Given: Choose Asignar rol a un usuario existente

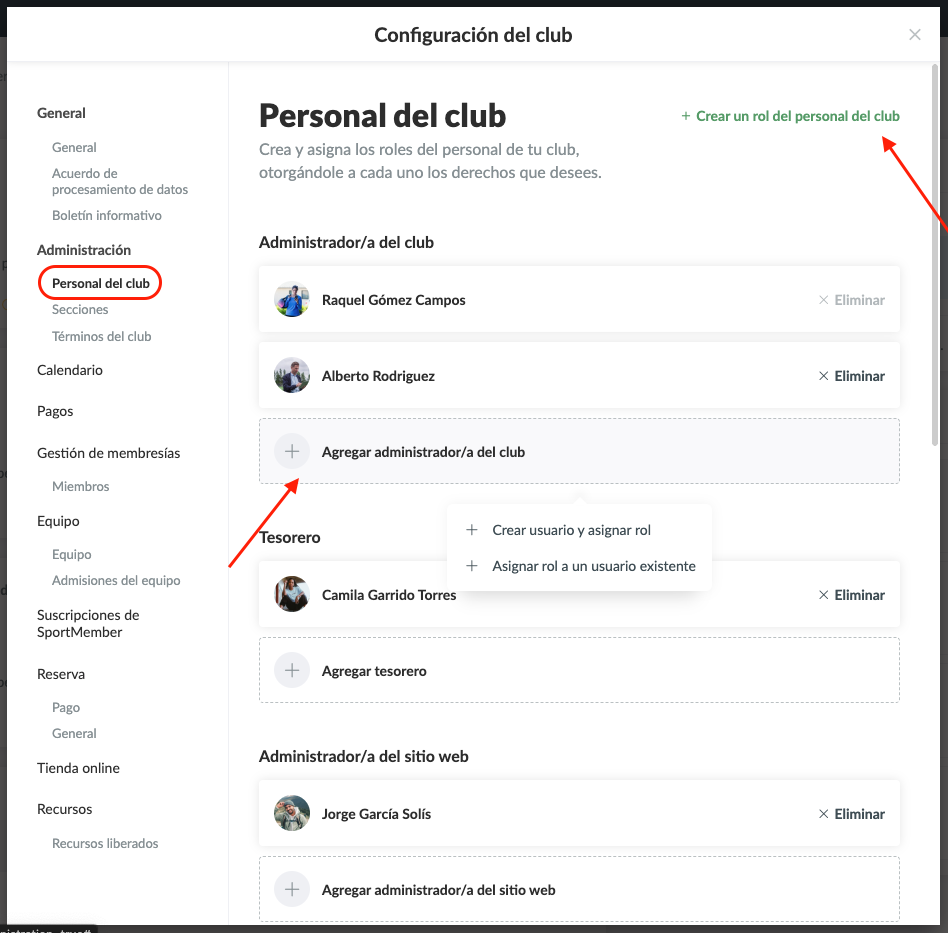Looking at the screenshot, I should (593, 566).
